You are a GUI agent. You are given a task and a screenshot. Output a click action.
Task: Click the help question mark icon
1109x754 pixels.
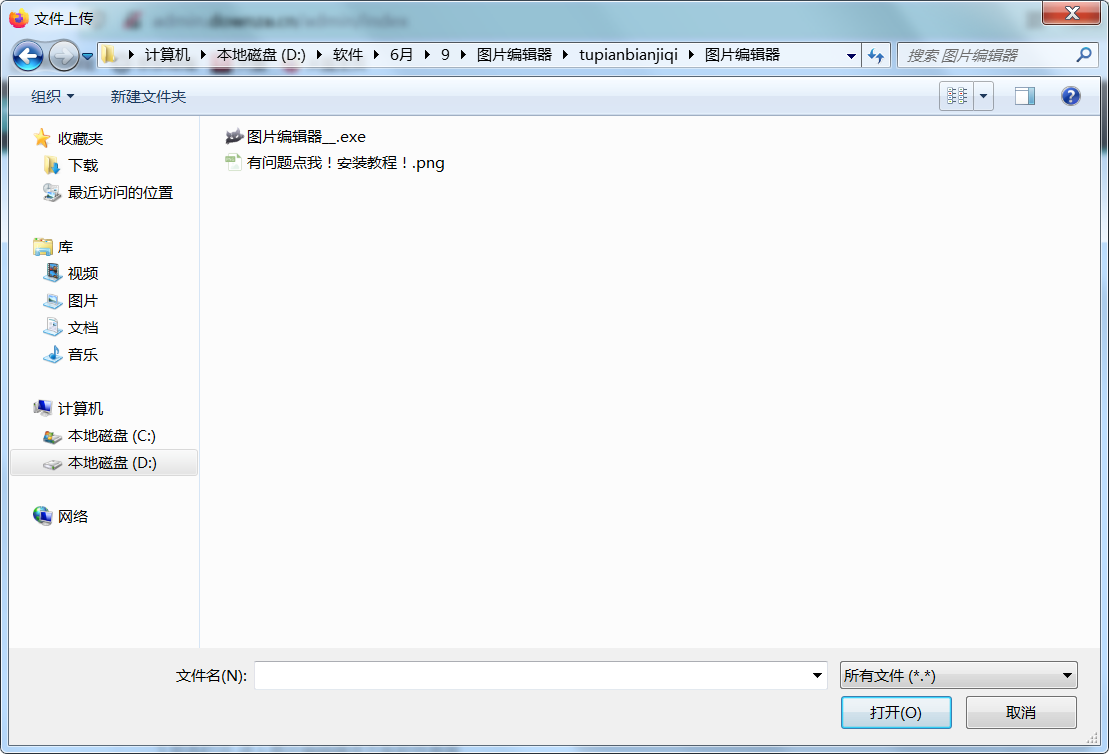point(1071,96)
